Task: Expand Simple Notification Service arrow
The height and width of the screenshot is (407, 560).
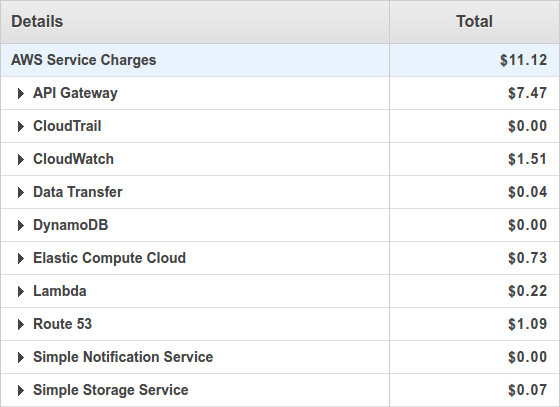Action: [21, 357]
